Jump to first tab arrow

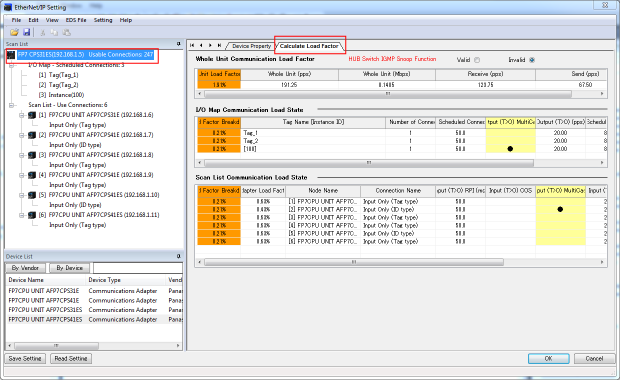[192, 45]
